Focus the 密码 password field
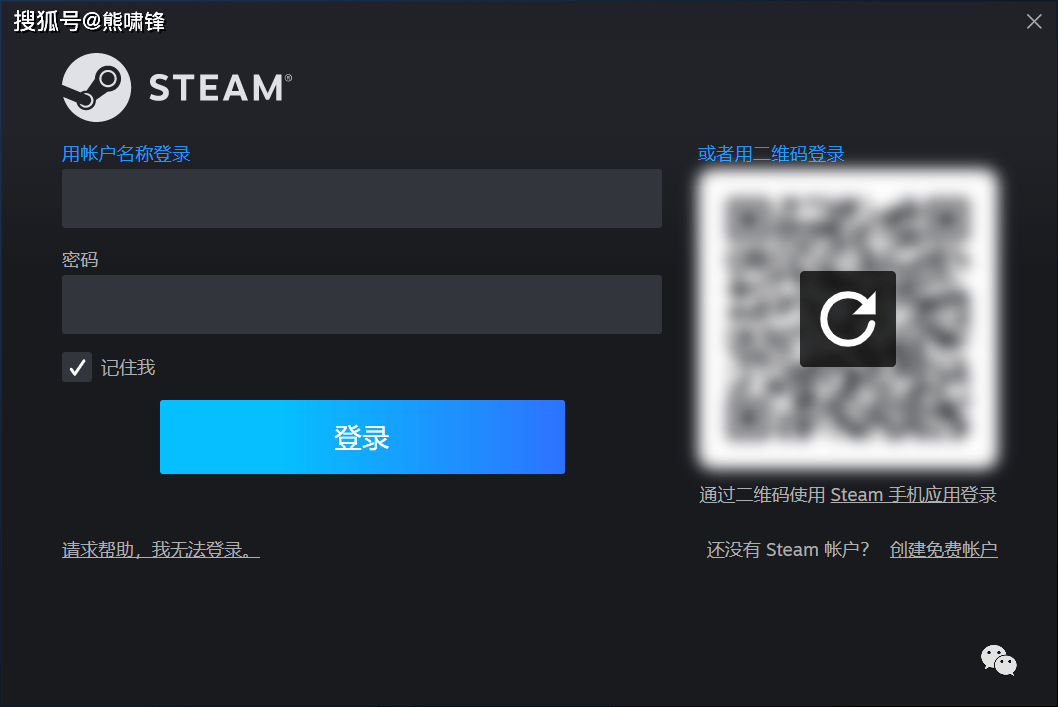 coord(362,304)
